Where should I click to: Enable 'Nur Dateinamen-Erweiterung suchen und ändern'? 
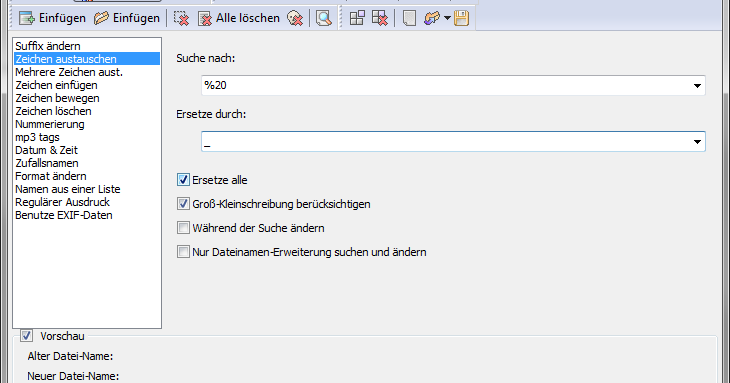tap(183, 252)
